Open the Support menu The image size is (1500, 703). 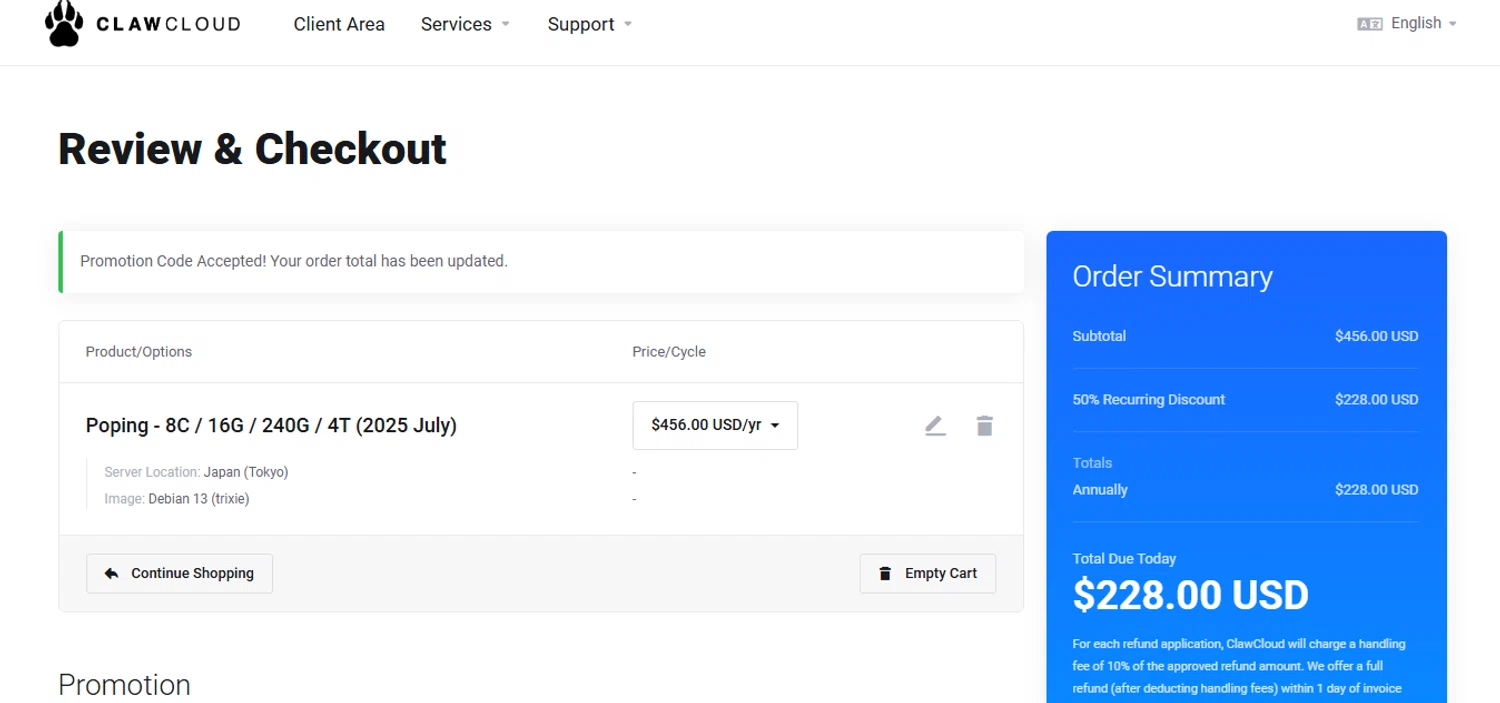(x=581, y=24)
